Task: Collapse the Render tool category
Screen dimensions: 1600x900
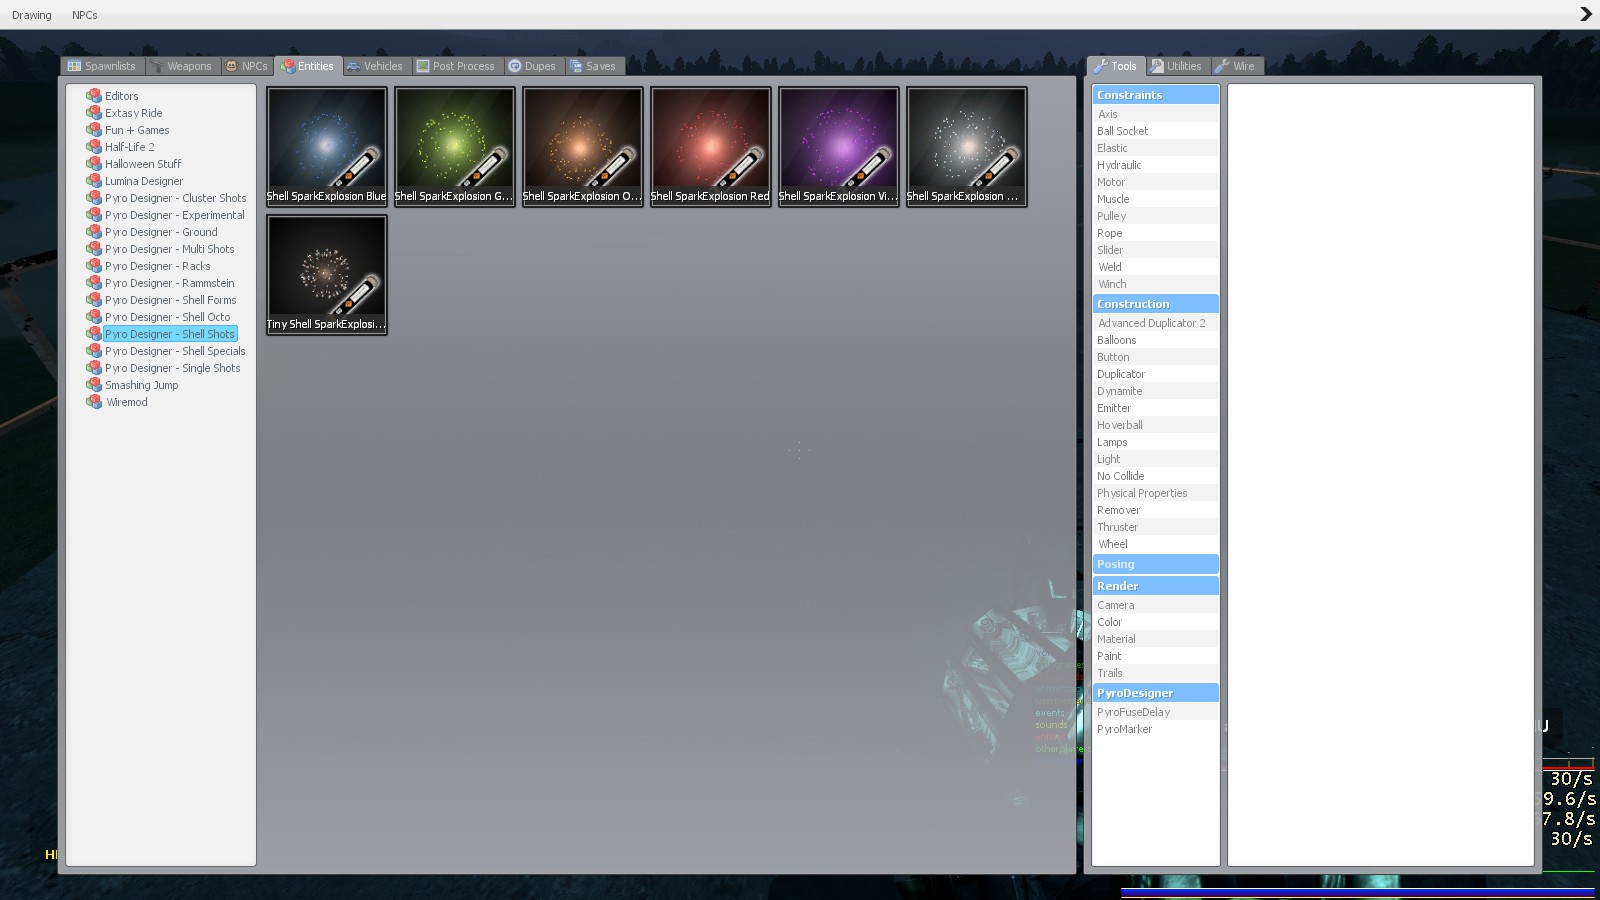Action: click(1155, 586)
